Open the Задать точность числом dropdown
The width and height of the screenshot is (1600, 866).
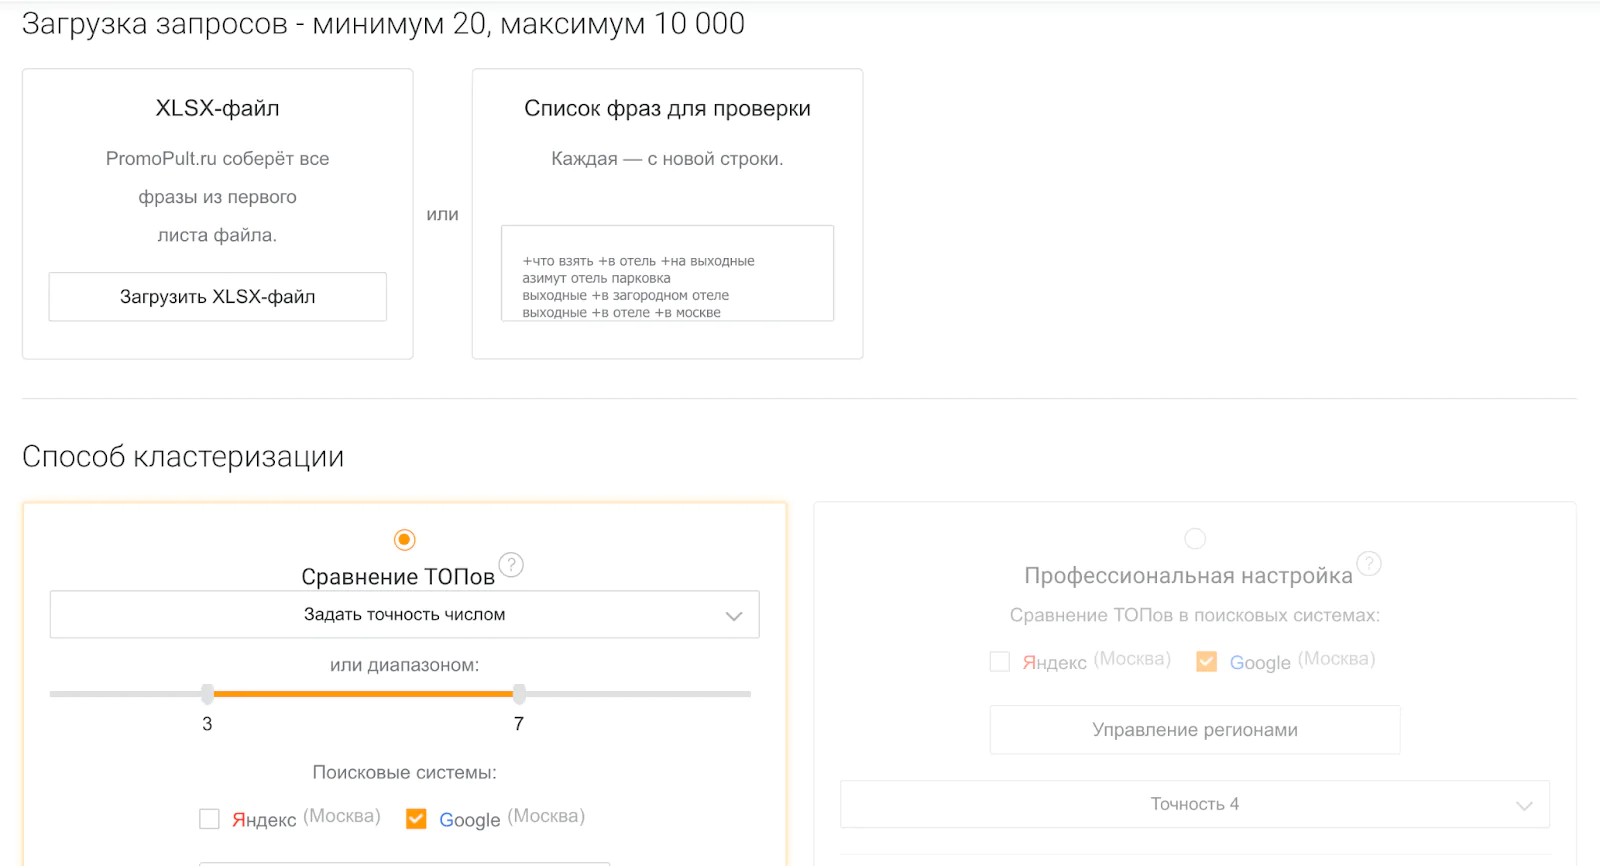point(405,615)
